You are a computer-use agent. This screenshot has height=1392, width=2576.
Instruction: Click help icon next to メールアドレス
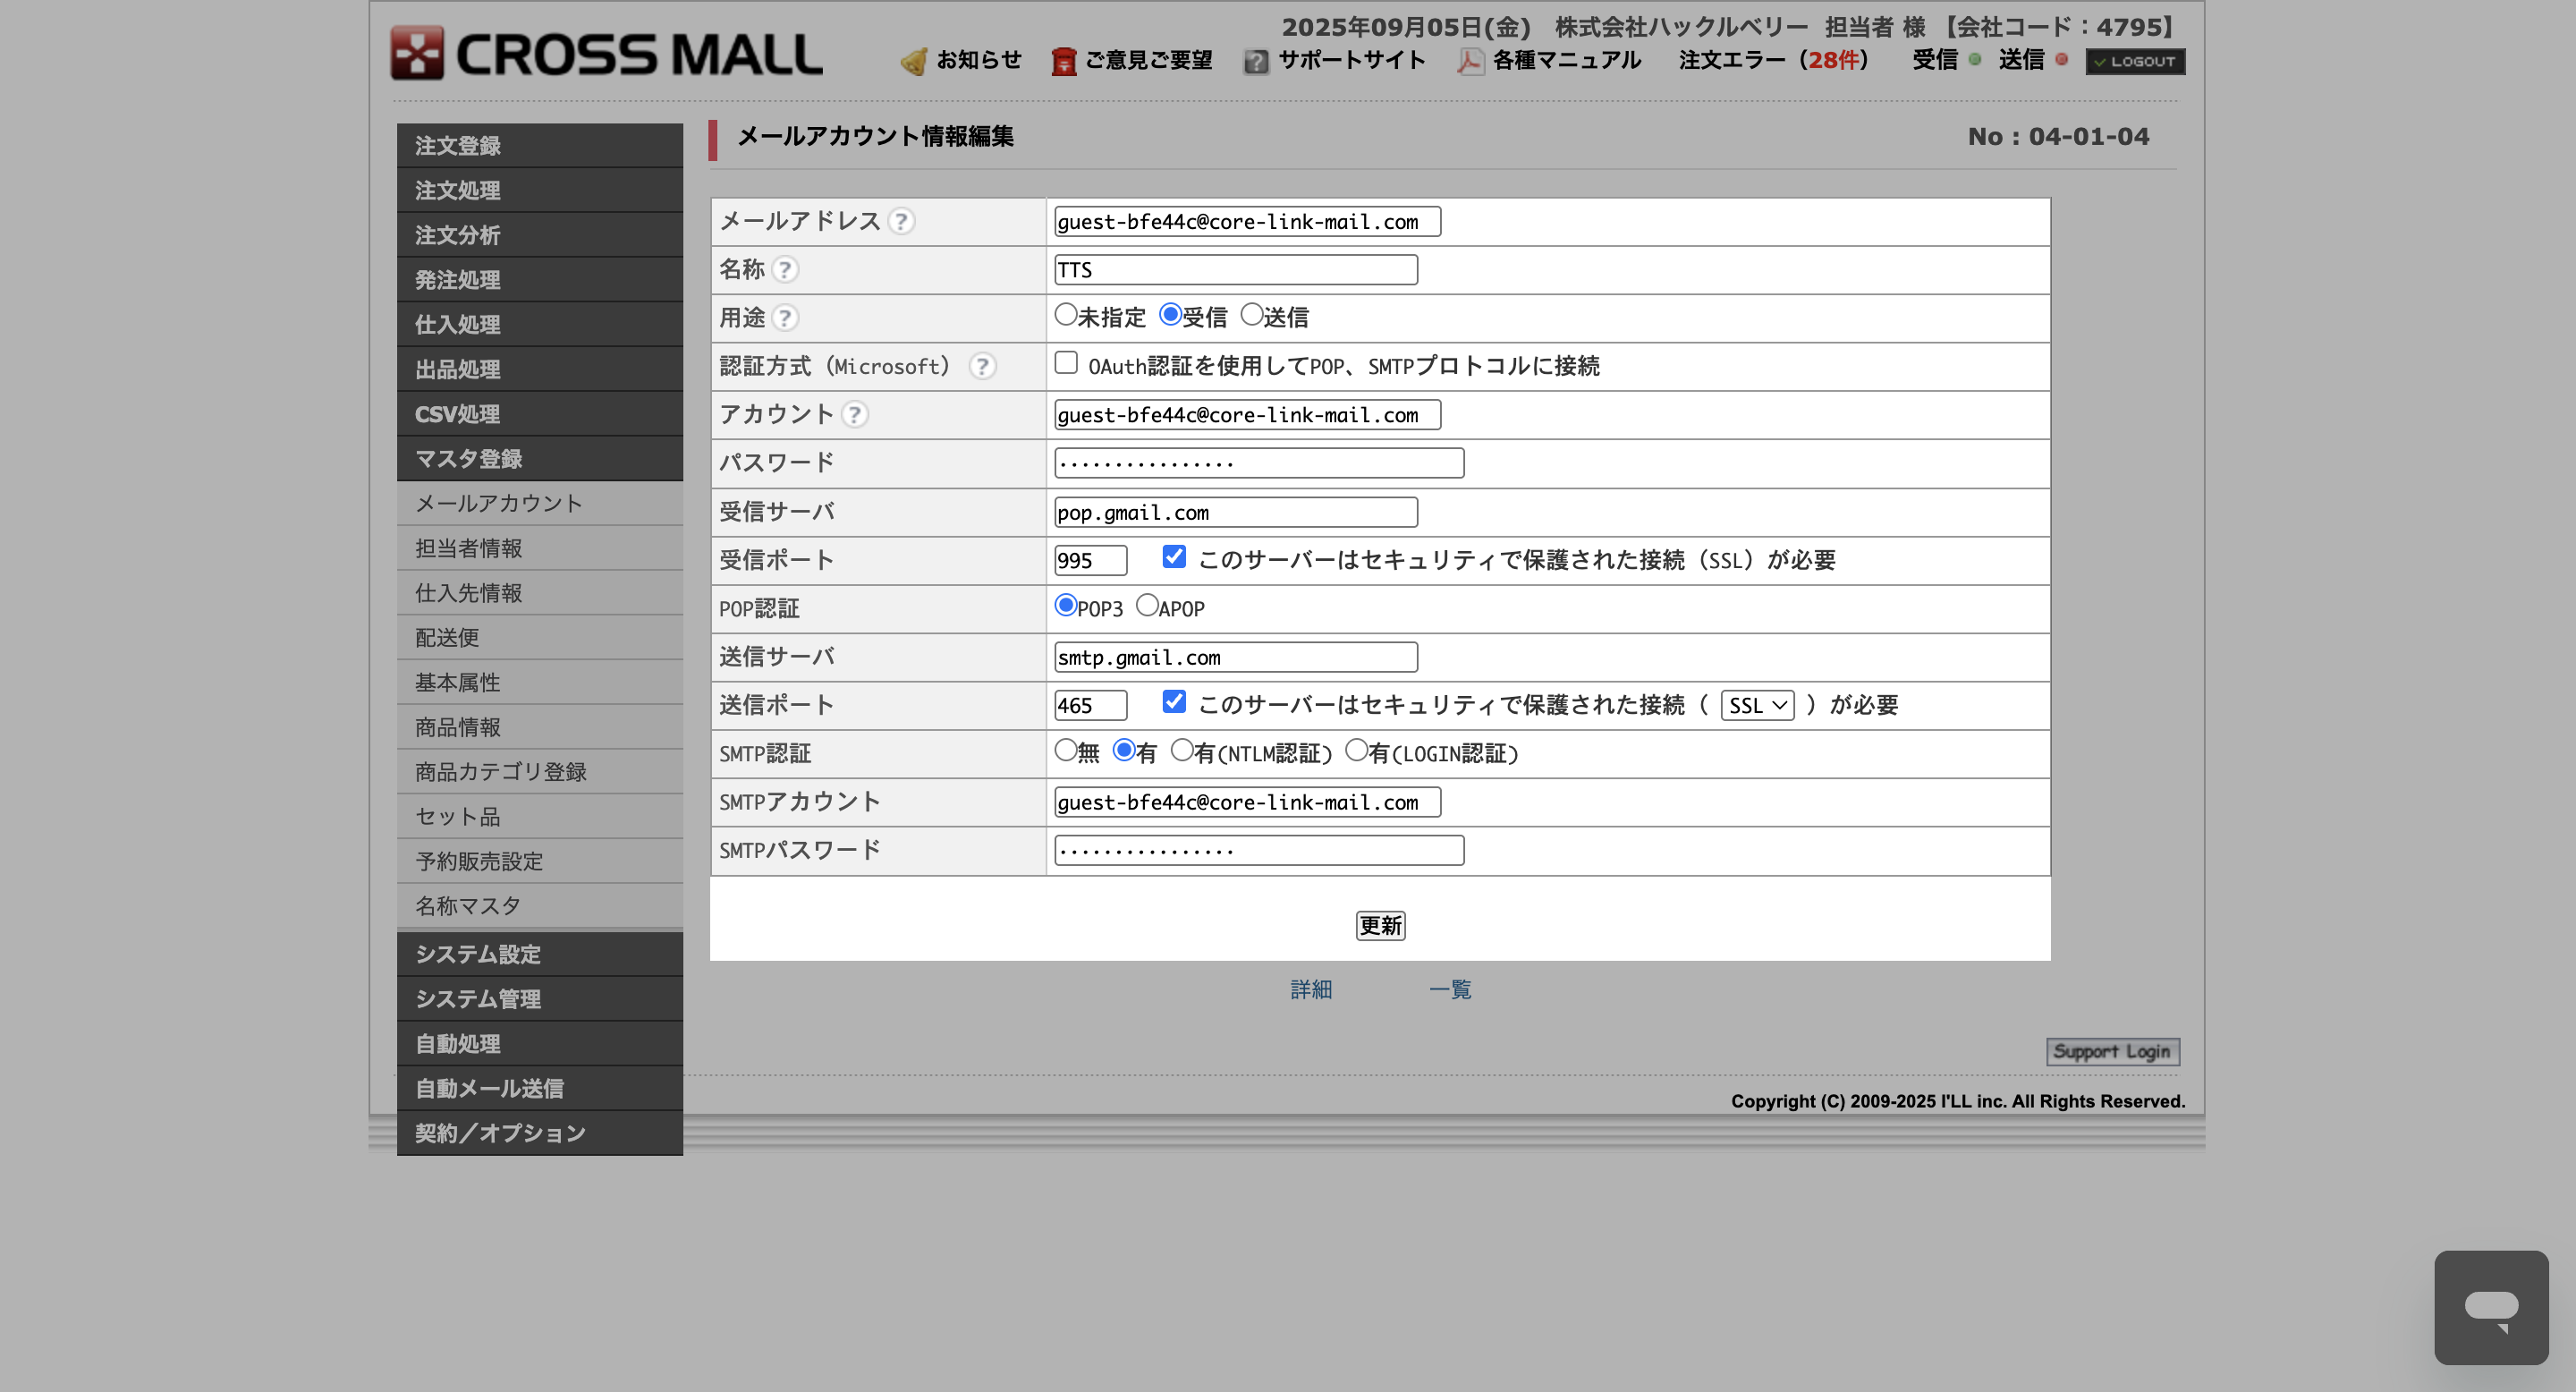pos(901,221)
